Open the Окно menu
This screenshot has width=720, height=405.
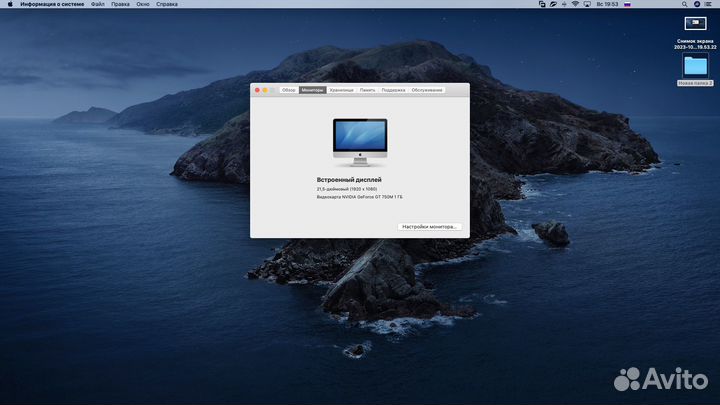[x=143, y=4]
